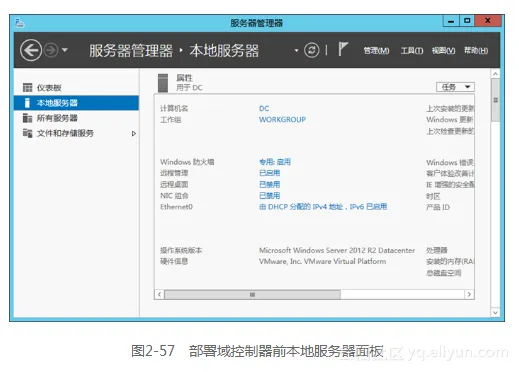Click the 计算机名 label
The width and height of the screenshot is (519, 372).
click(x=174, y=108)
